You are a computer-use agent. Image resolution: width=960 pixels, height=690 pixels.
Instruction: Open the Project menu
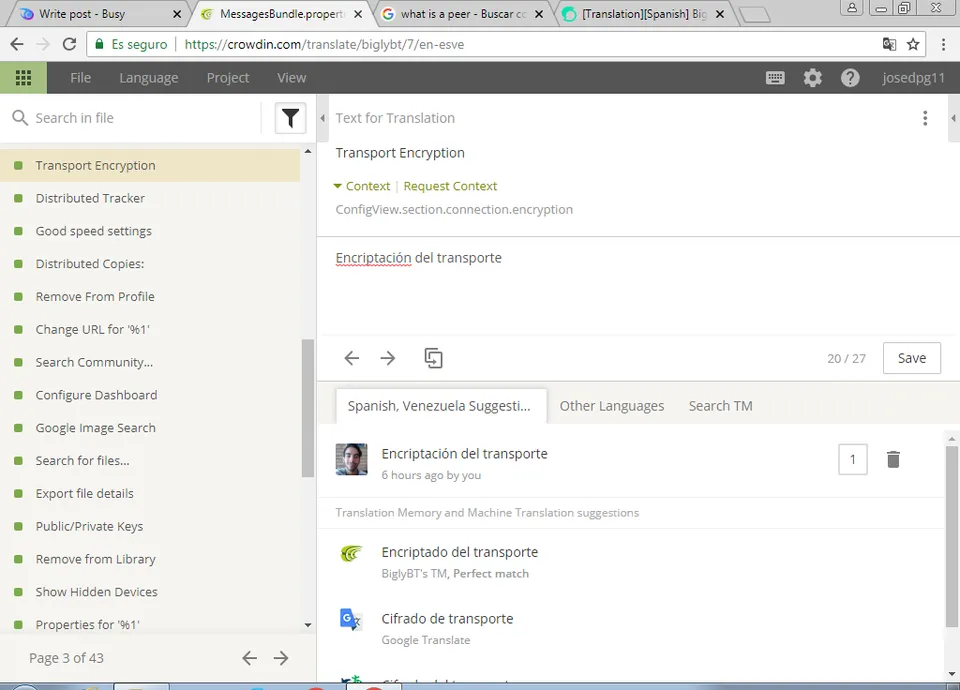[228, 78]
